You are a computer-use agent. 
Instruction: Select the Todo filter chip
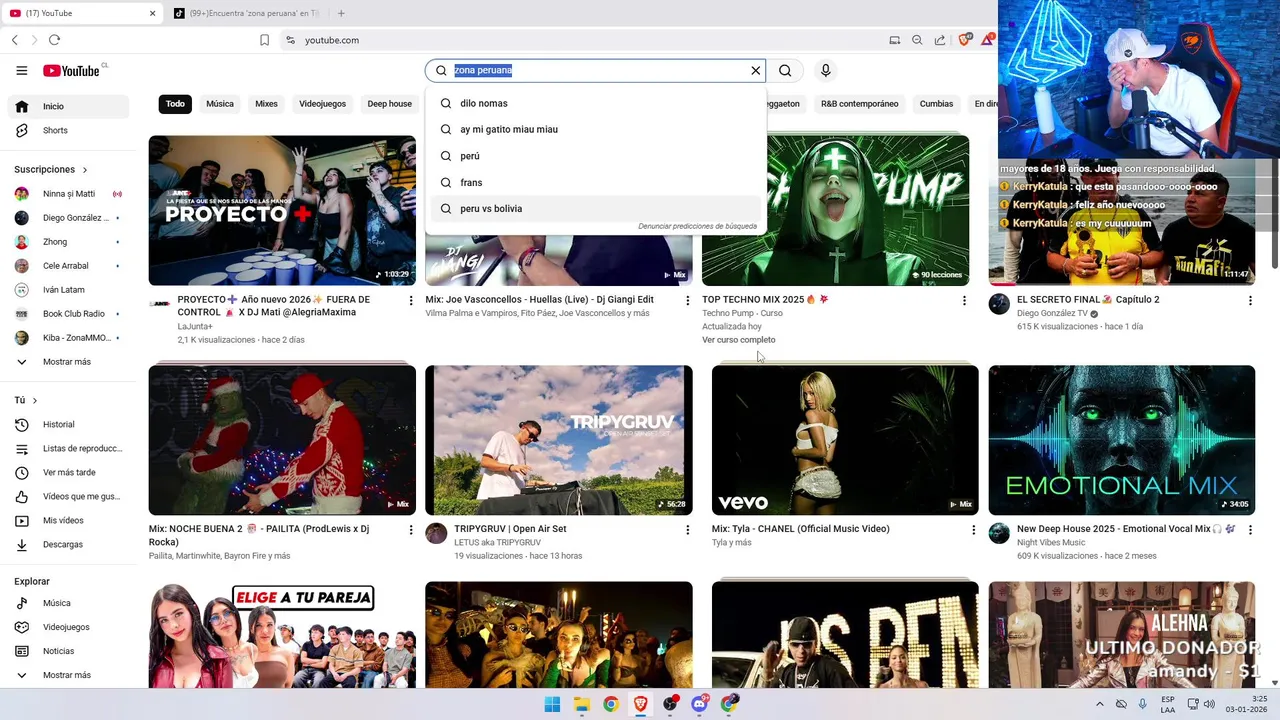[175, 104]
